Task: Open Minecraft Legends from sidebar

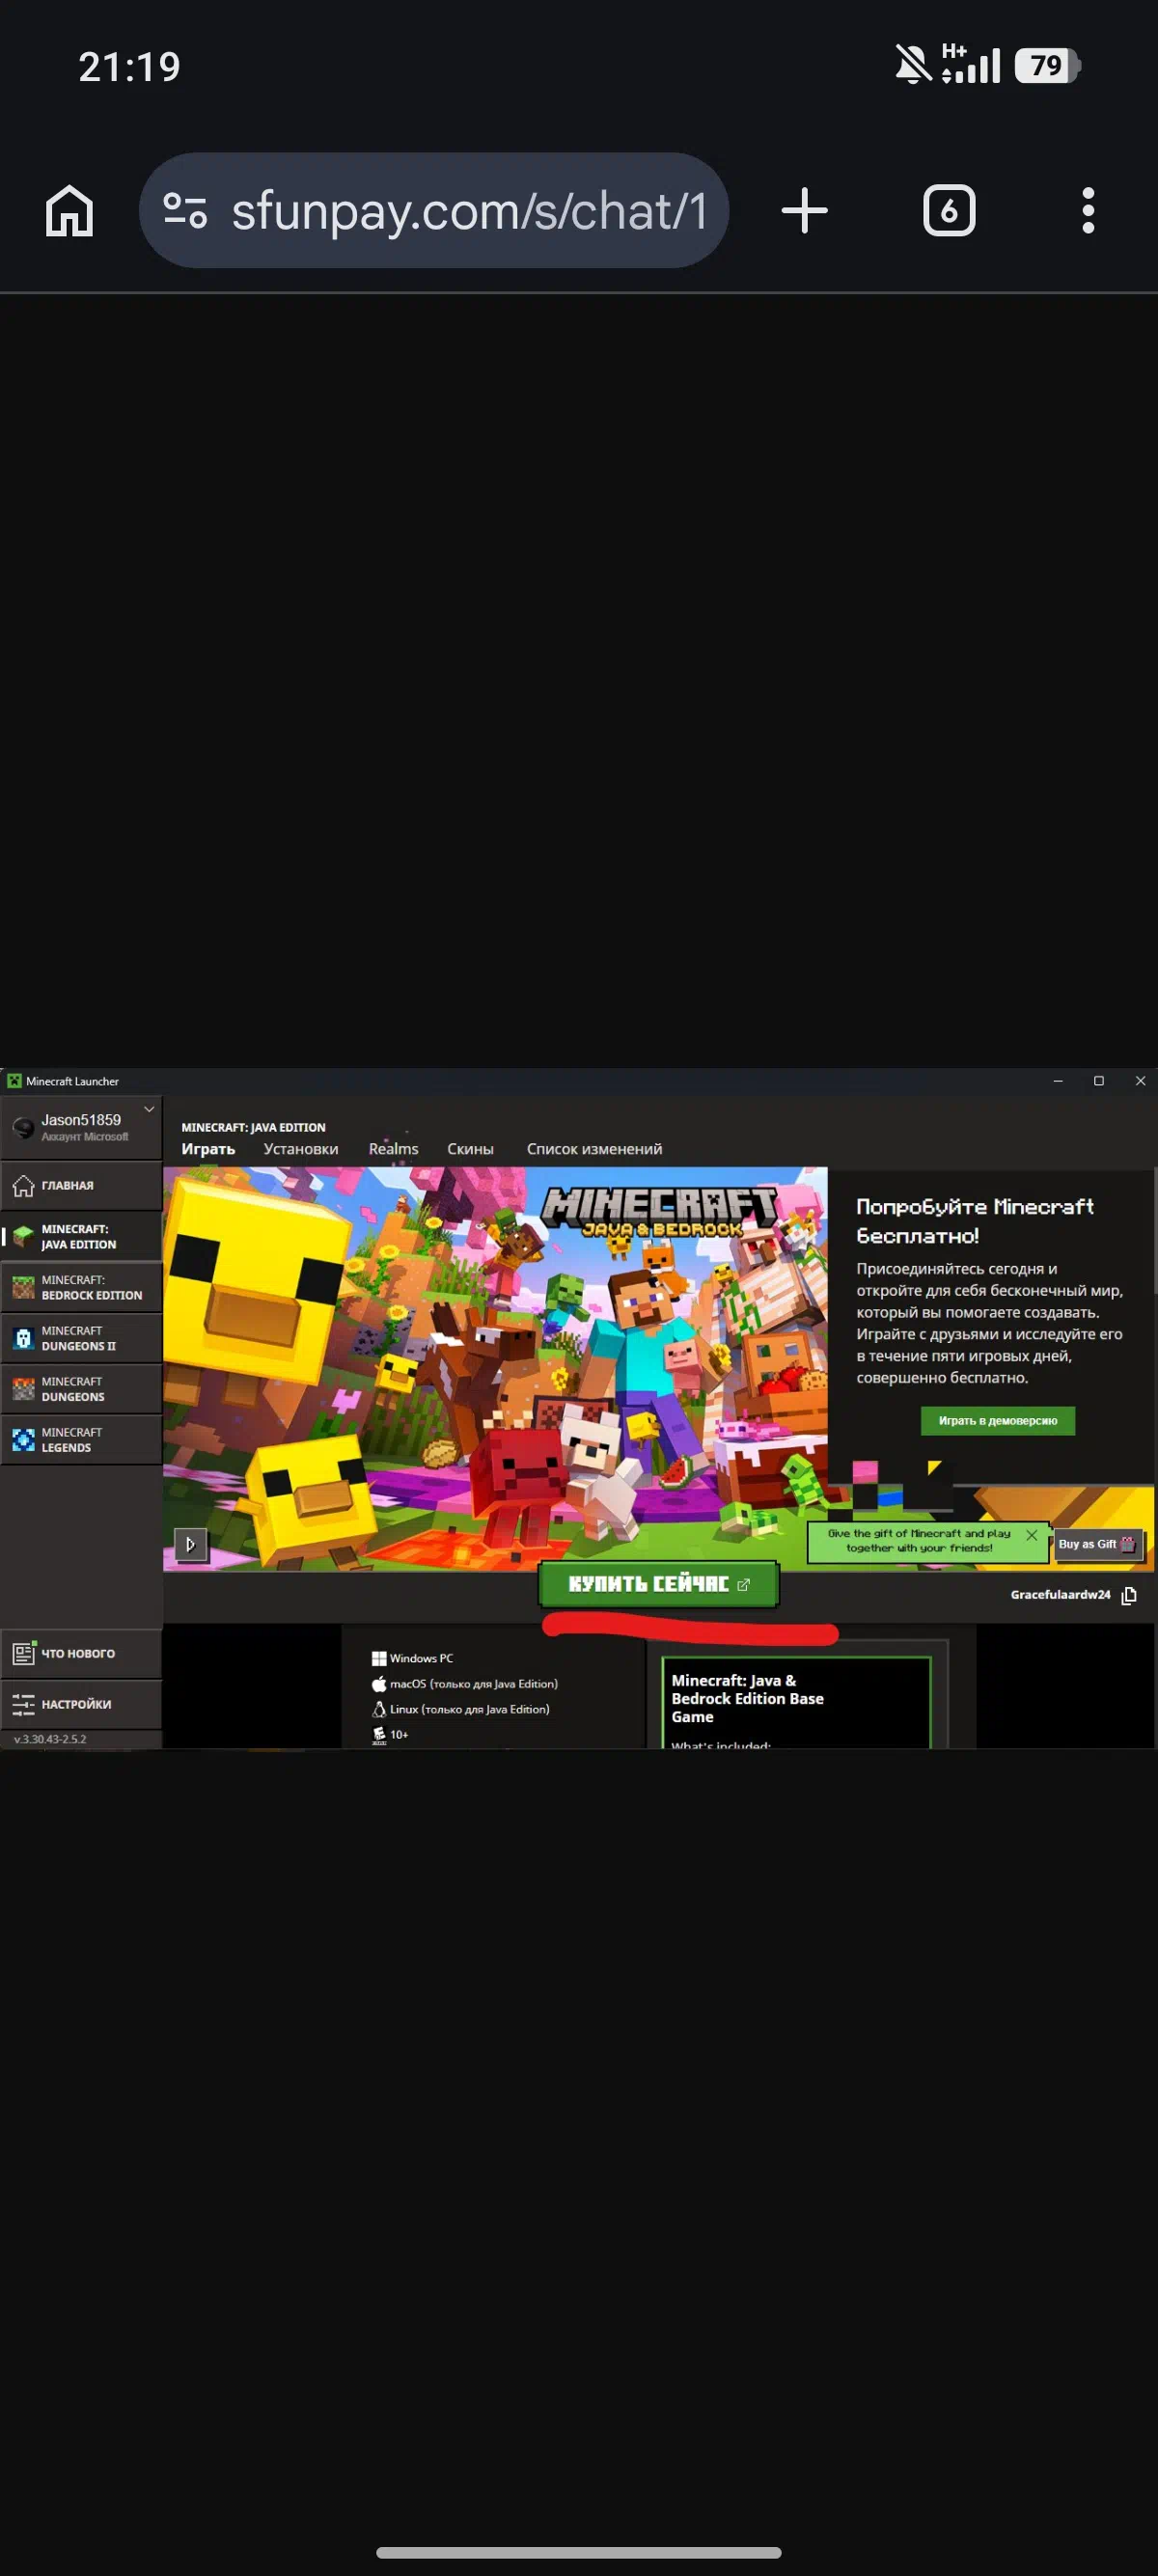Action: click(x=80, y=1440)
